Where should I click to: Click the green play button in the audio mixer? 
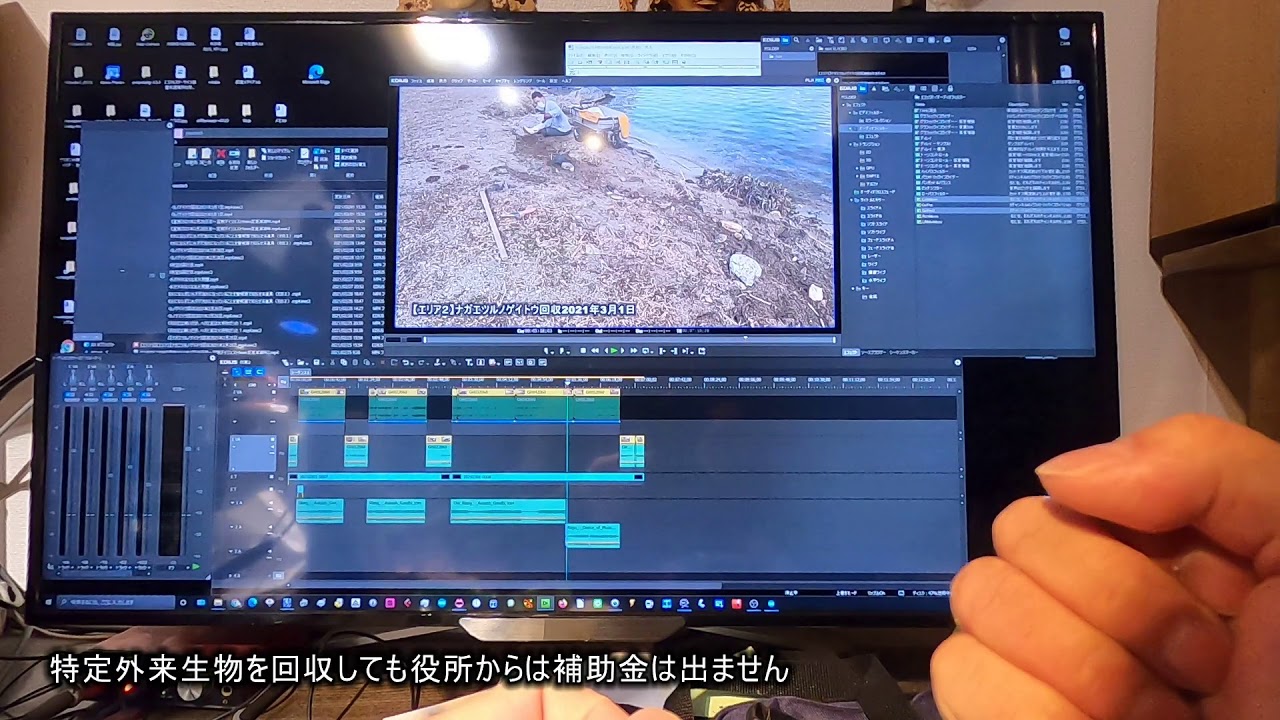pos(195,567)
